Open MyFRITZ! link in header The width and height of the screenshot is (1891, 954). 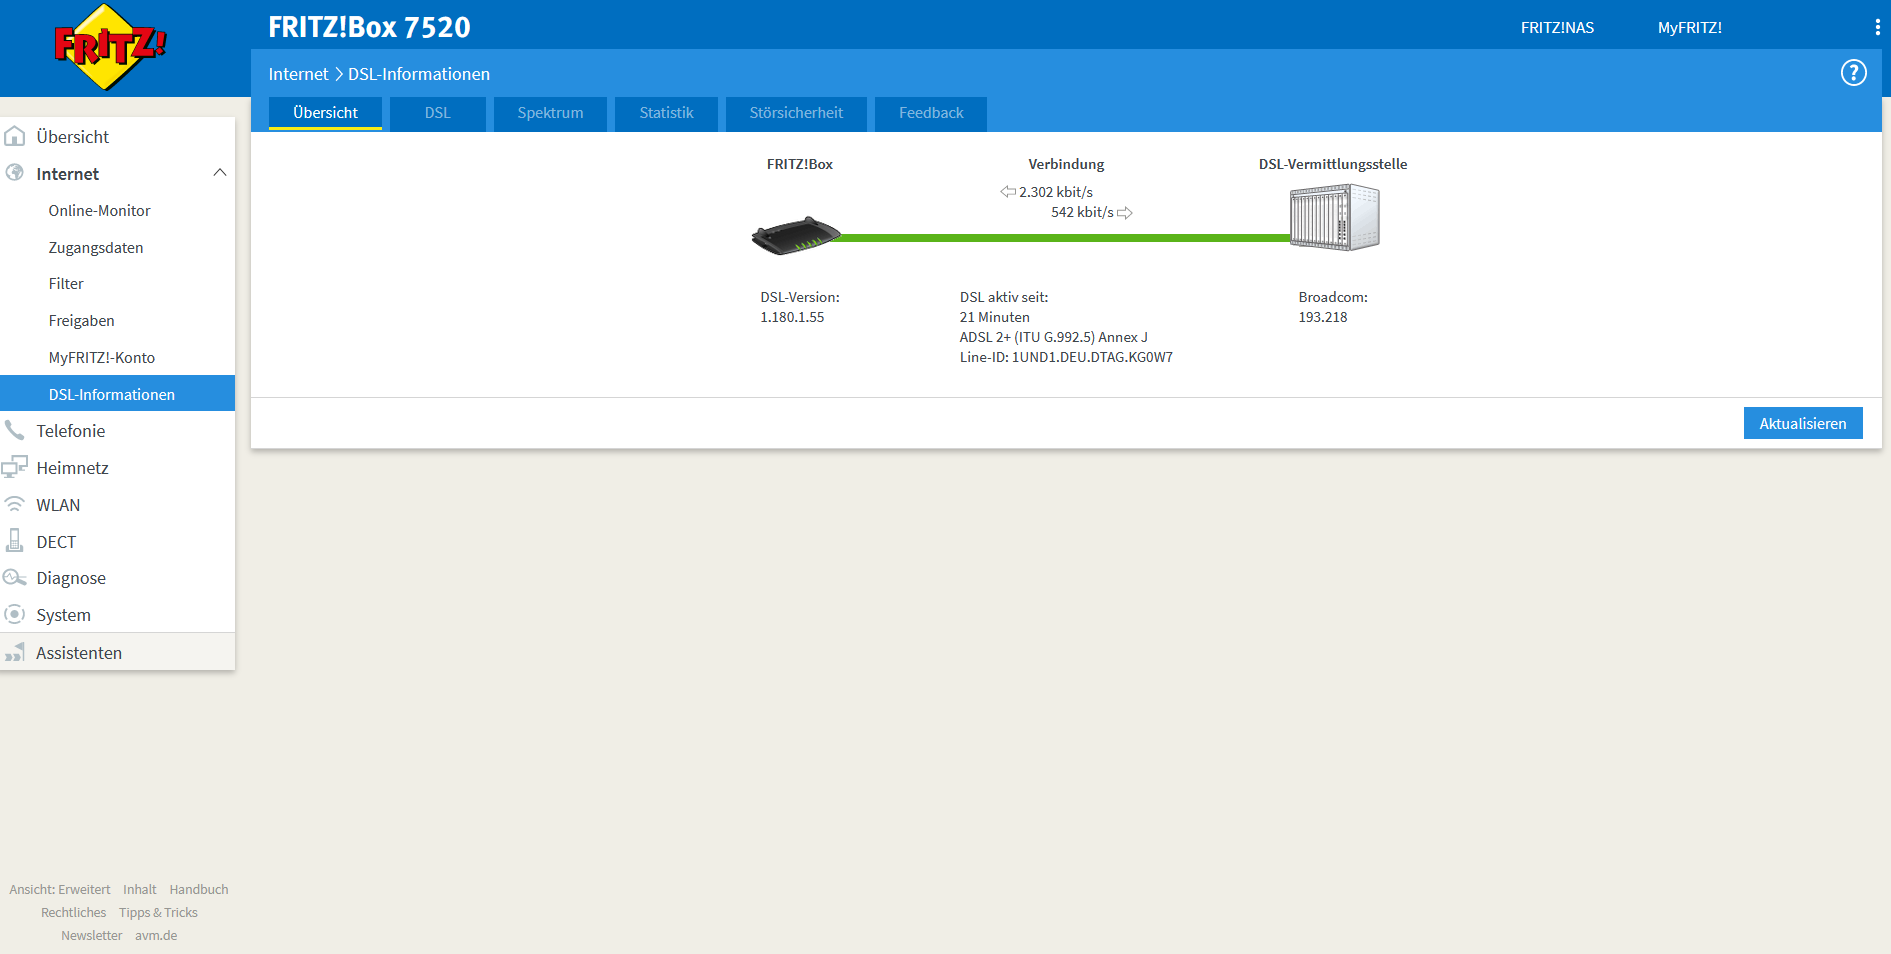[x=1690, y=28]
